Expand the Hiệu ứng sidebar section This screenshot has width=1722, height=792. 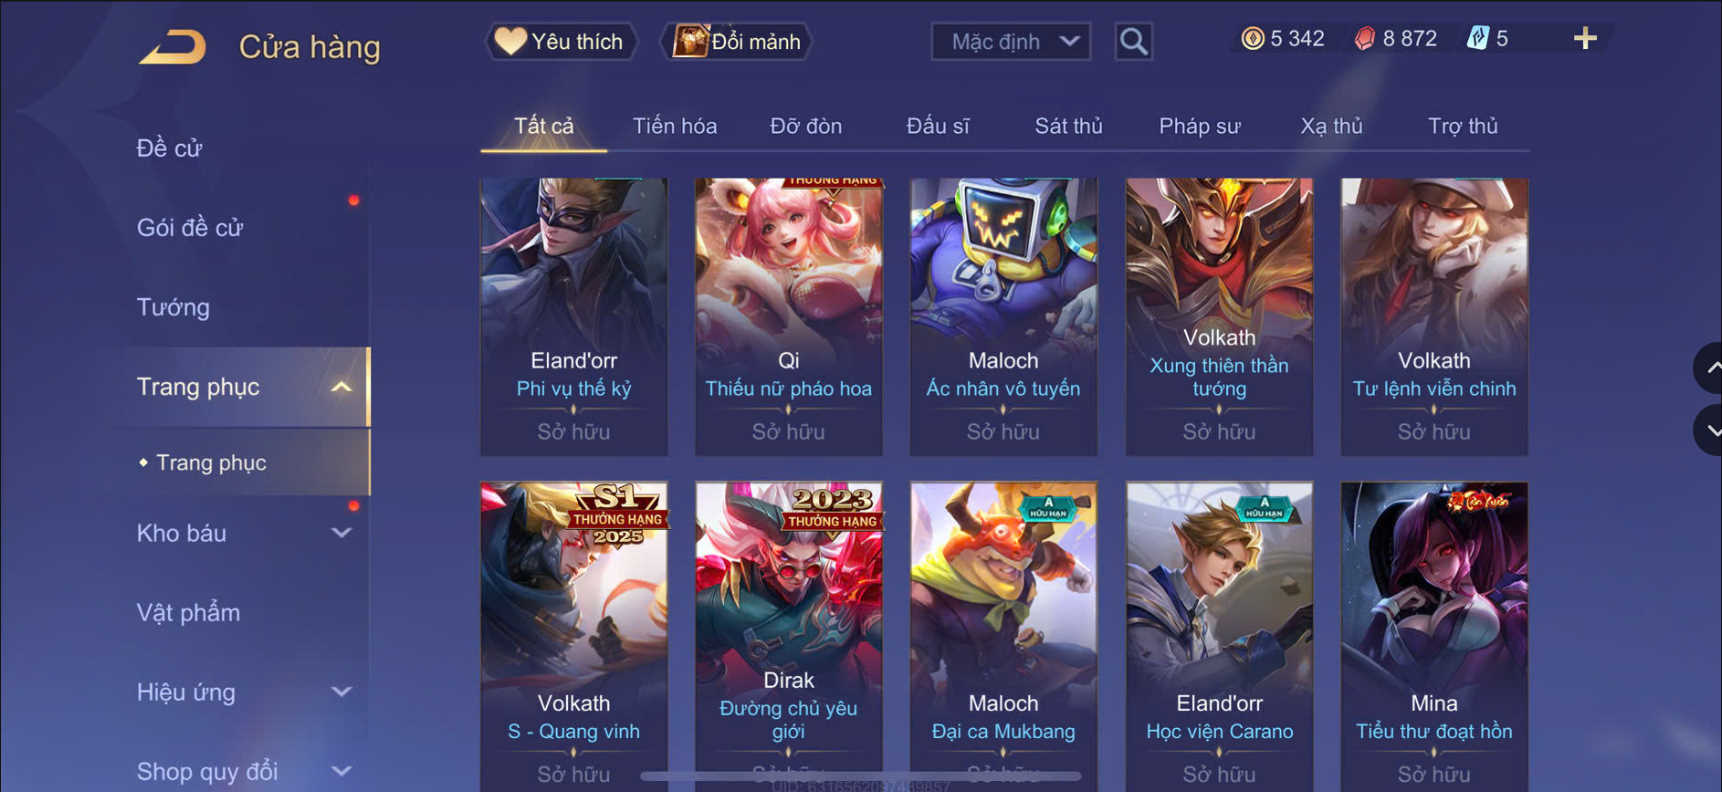pos(341,692)
